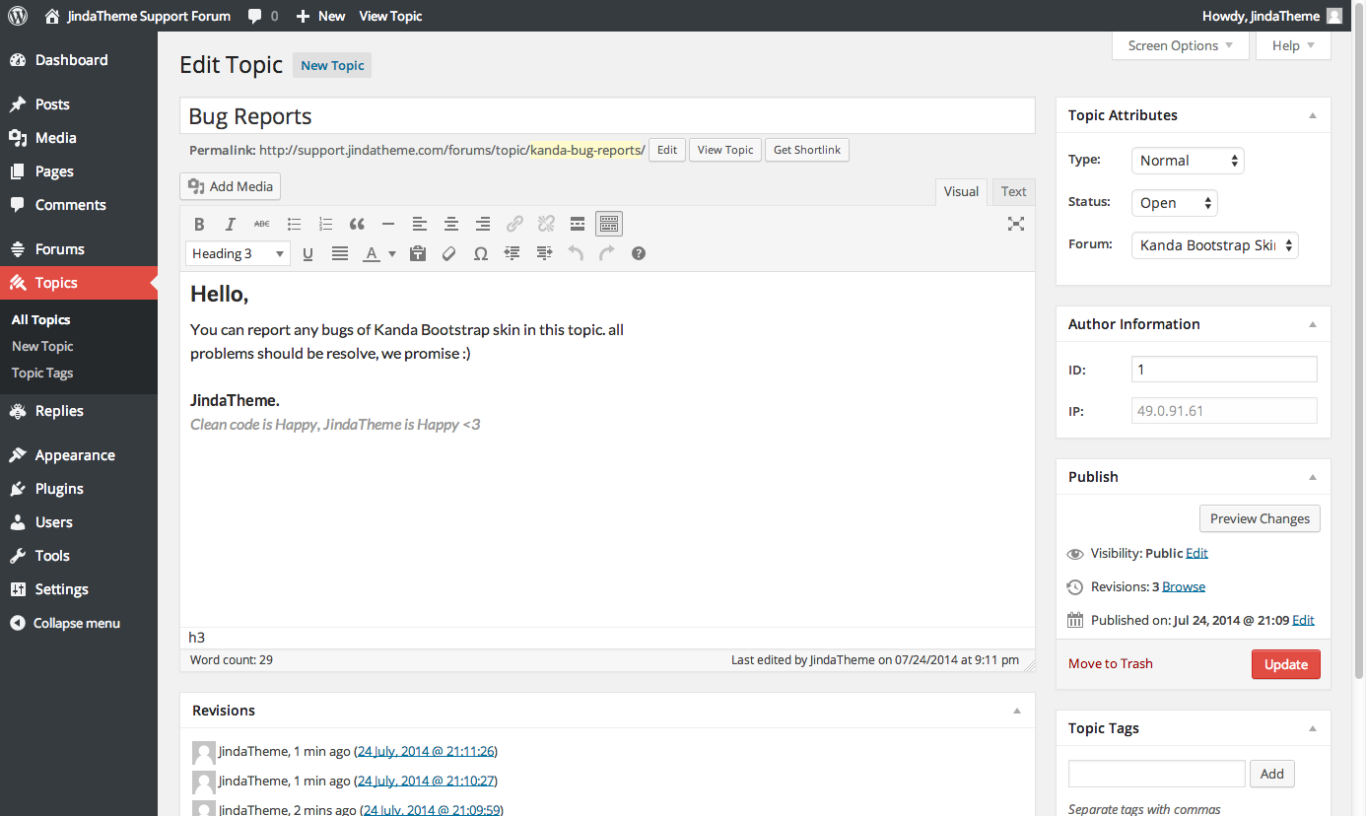The image size is (1366, 816).
Task: Toggle bold formatting in the editor
Action: tap(199, 224)
